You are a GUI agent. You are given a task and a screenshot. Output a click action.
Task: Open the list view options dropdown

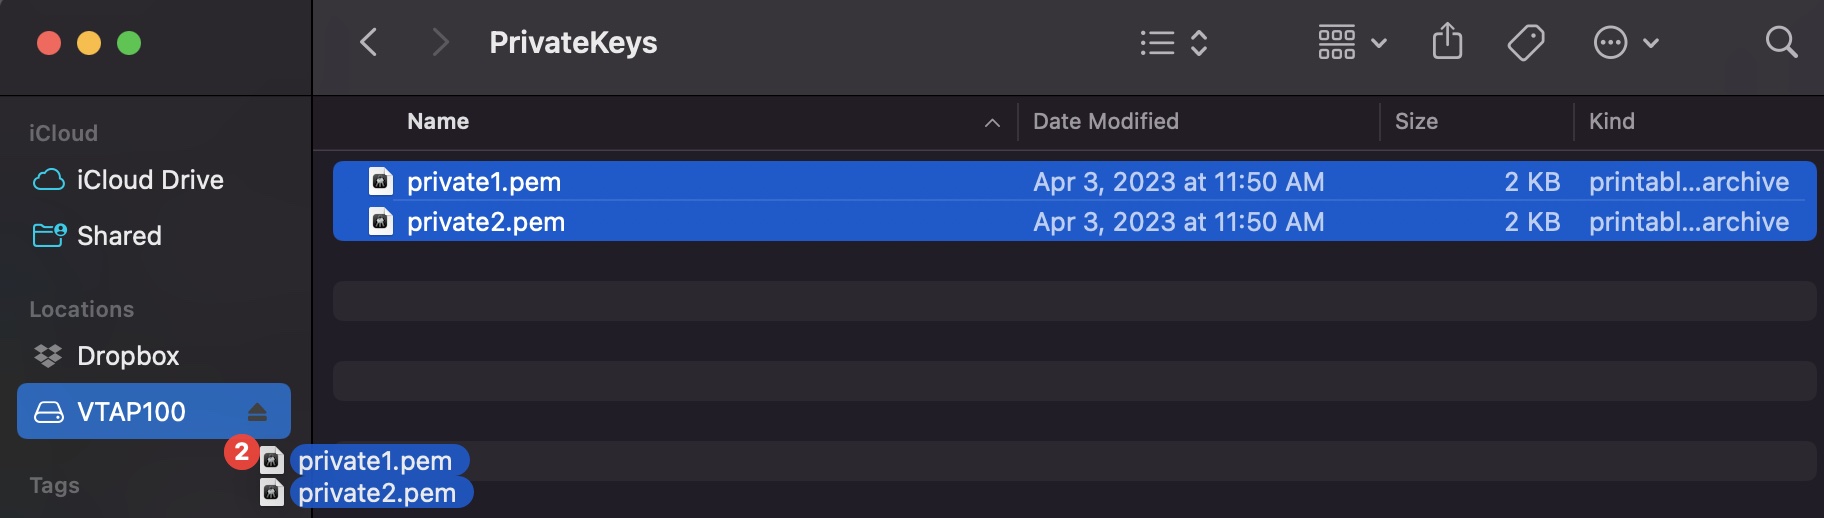[1174, 42]
